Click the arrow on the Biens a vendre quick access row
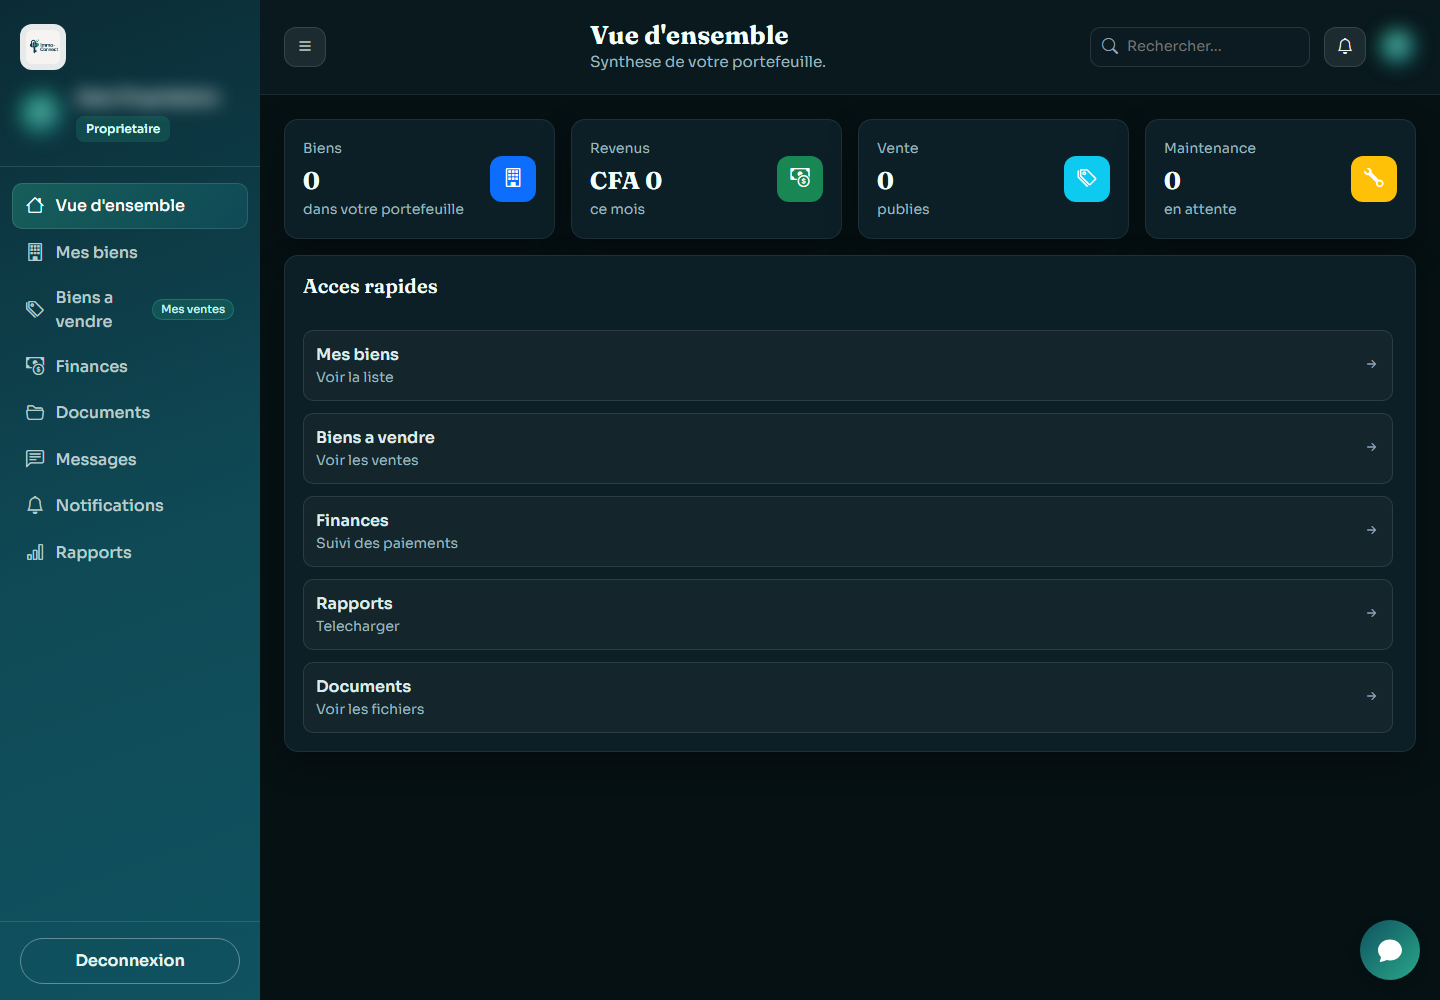 click(x=1372, y=448)
